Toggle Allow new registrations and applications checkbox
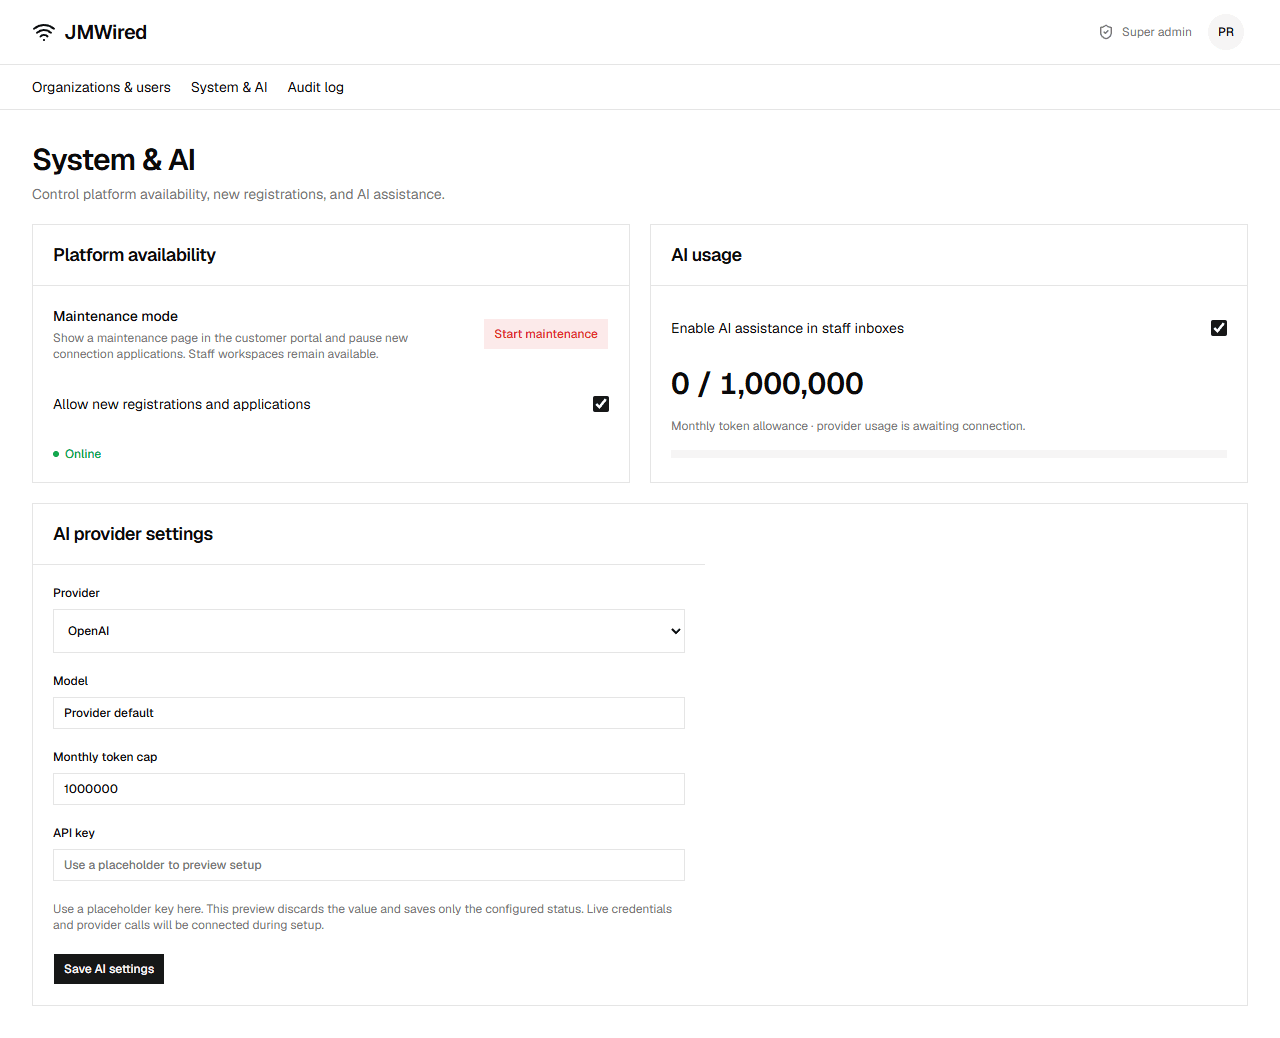The height and width of the screenshot is (1038, 1280). [x=601, y=404]
